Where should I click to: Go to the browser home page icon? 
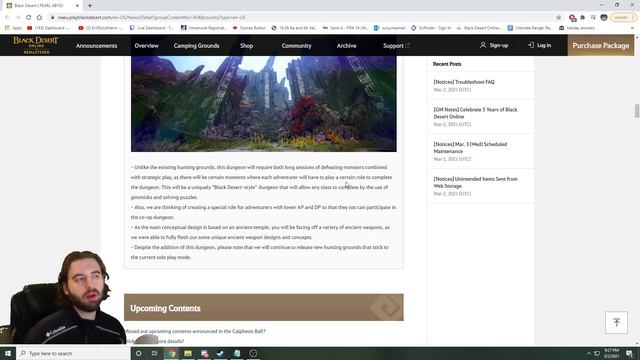pyautogui.click(x=39, y=18)
